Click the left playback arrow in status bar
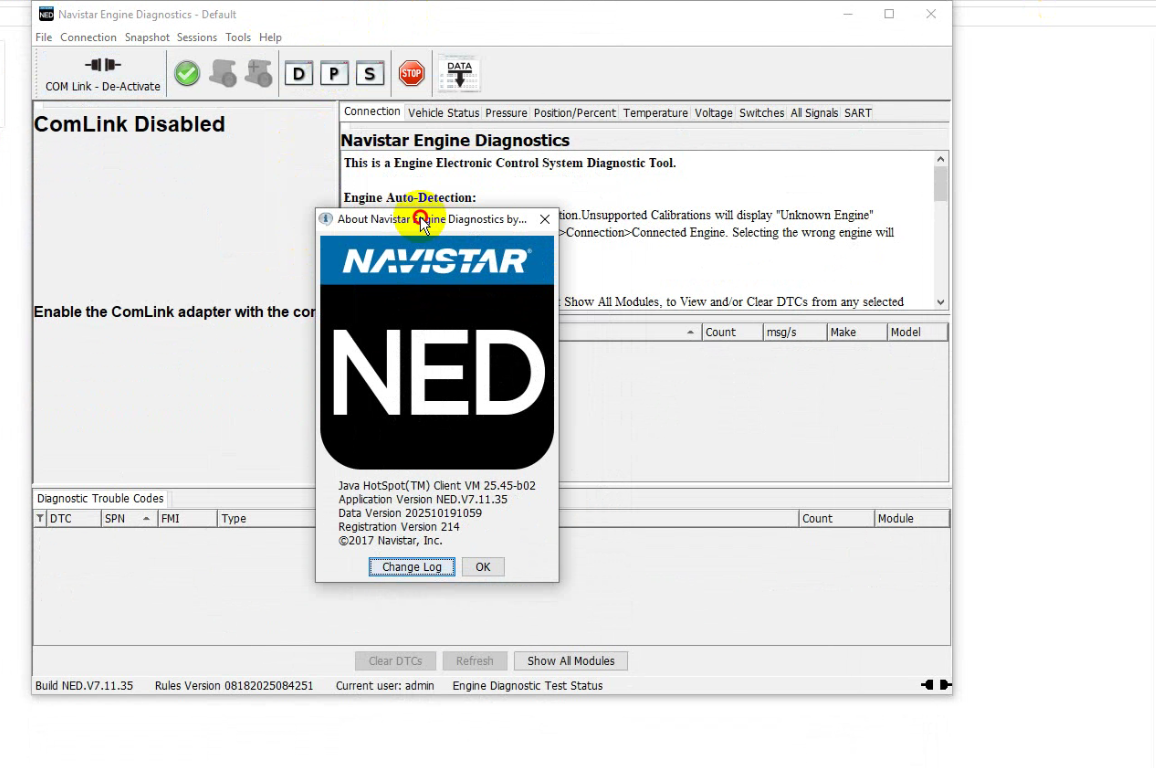Viewport: 1156px width, 768px height. pos(926,685)
